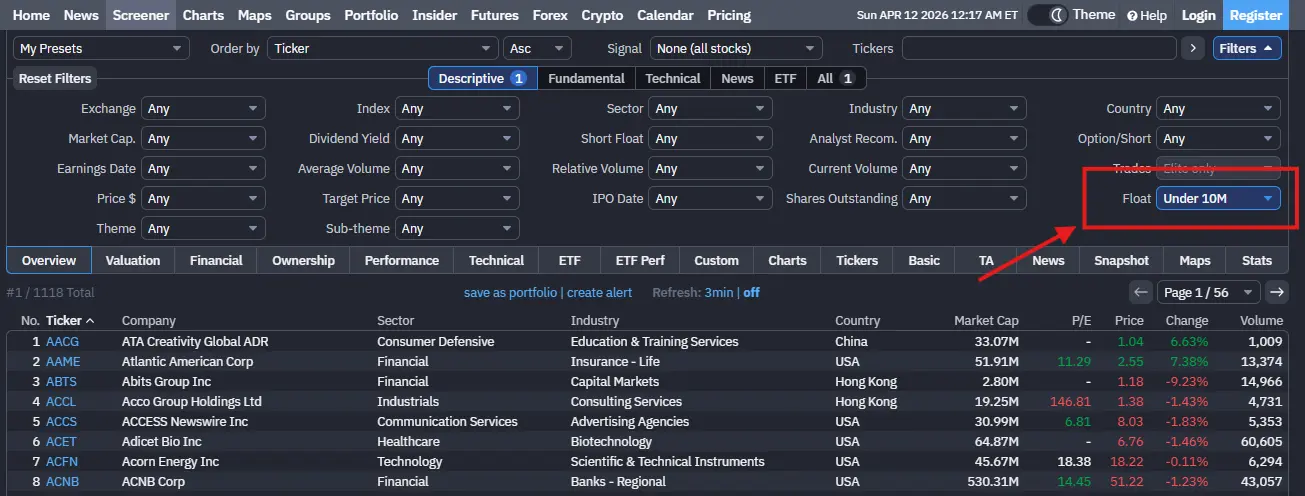Viewport: 1305px width, 496px height.
Task: Switch to the Technical filter tab beside Fundamental
Action: [x=673, y=78]
